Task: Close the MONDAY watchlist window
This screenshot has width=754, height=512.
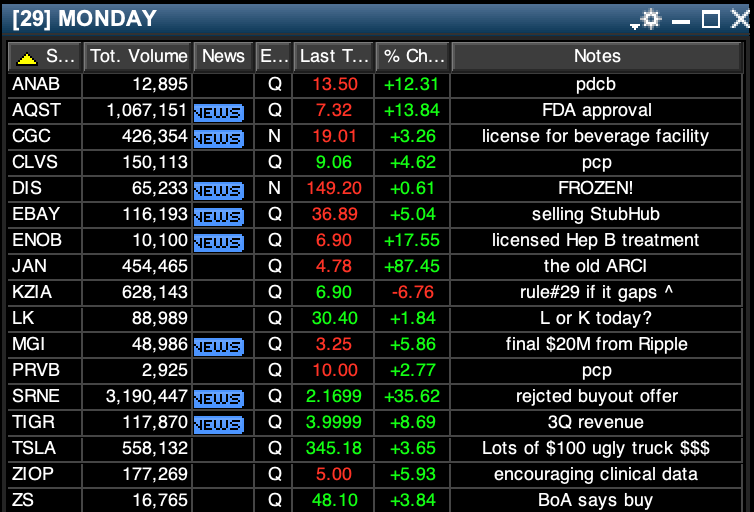Action: click(740, 20)
